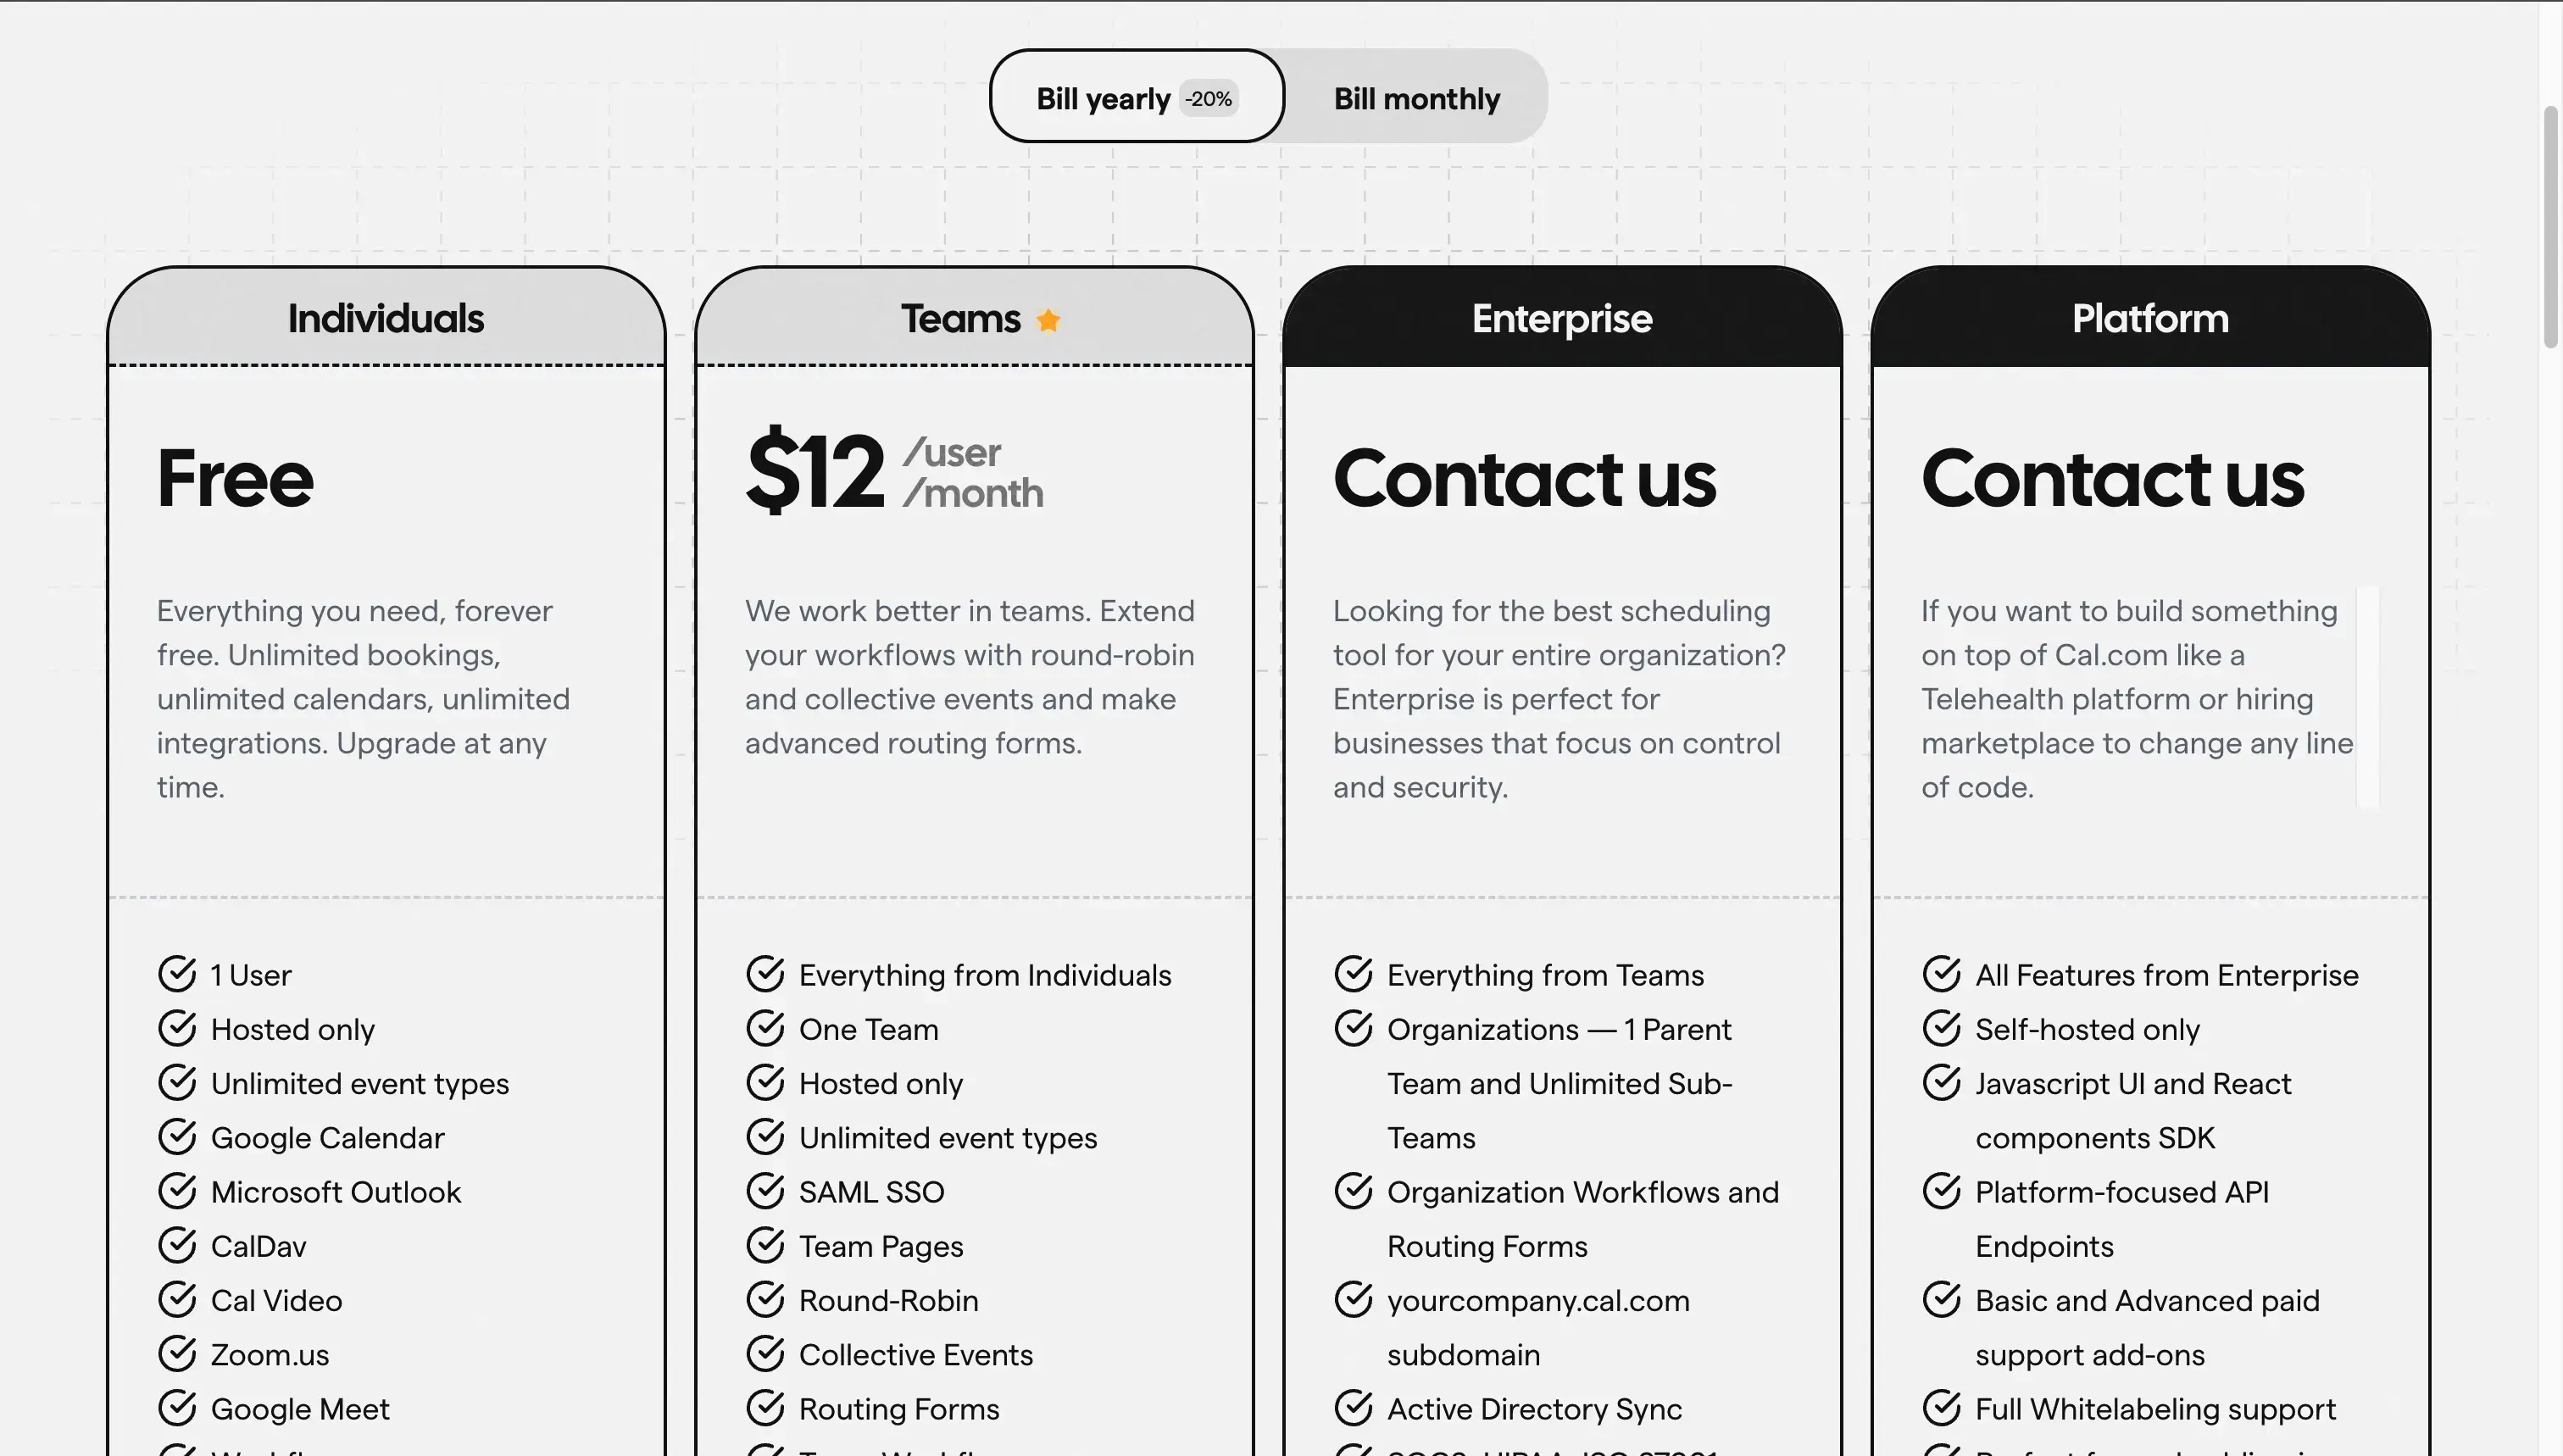The width and height of the screenshot is (2563, 1456).
Task: Click the star icon on Teams plan header
Action: 1053,317
